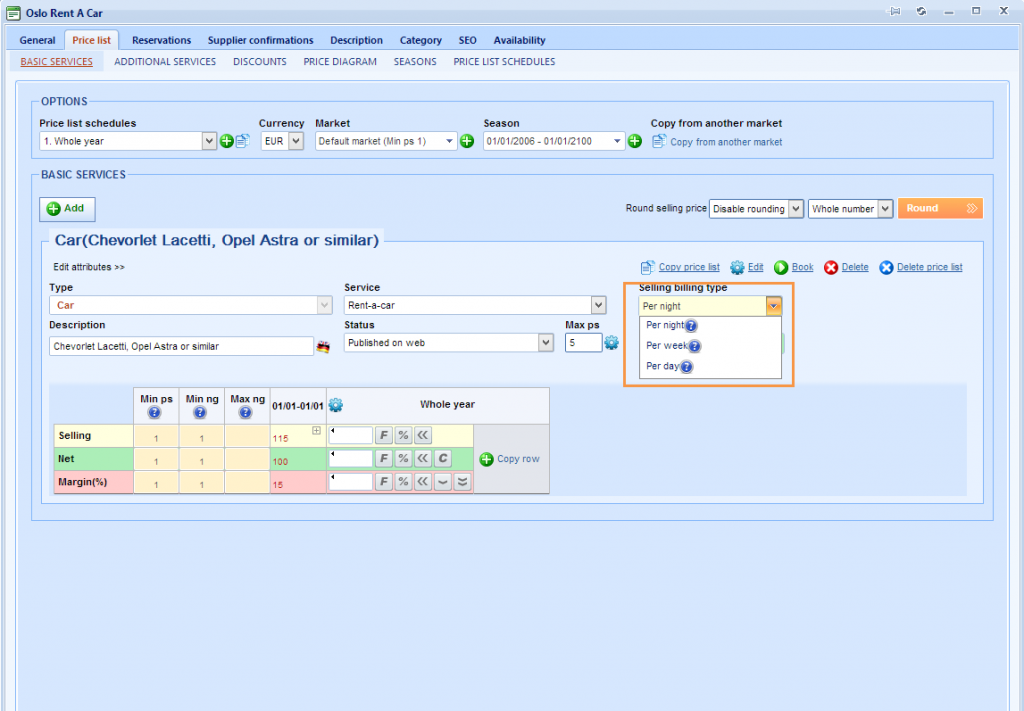The image size is (1024, 711).
Task: Click the gear icon on the date column header
Action: pyautogui.click(x=336, y=404)
